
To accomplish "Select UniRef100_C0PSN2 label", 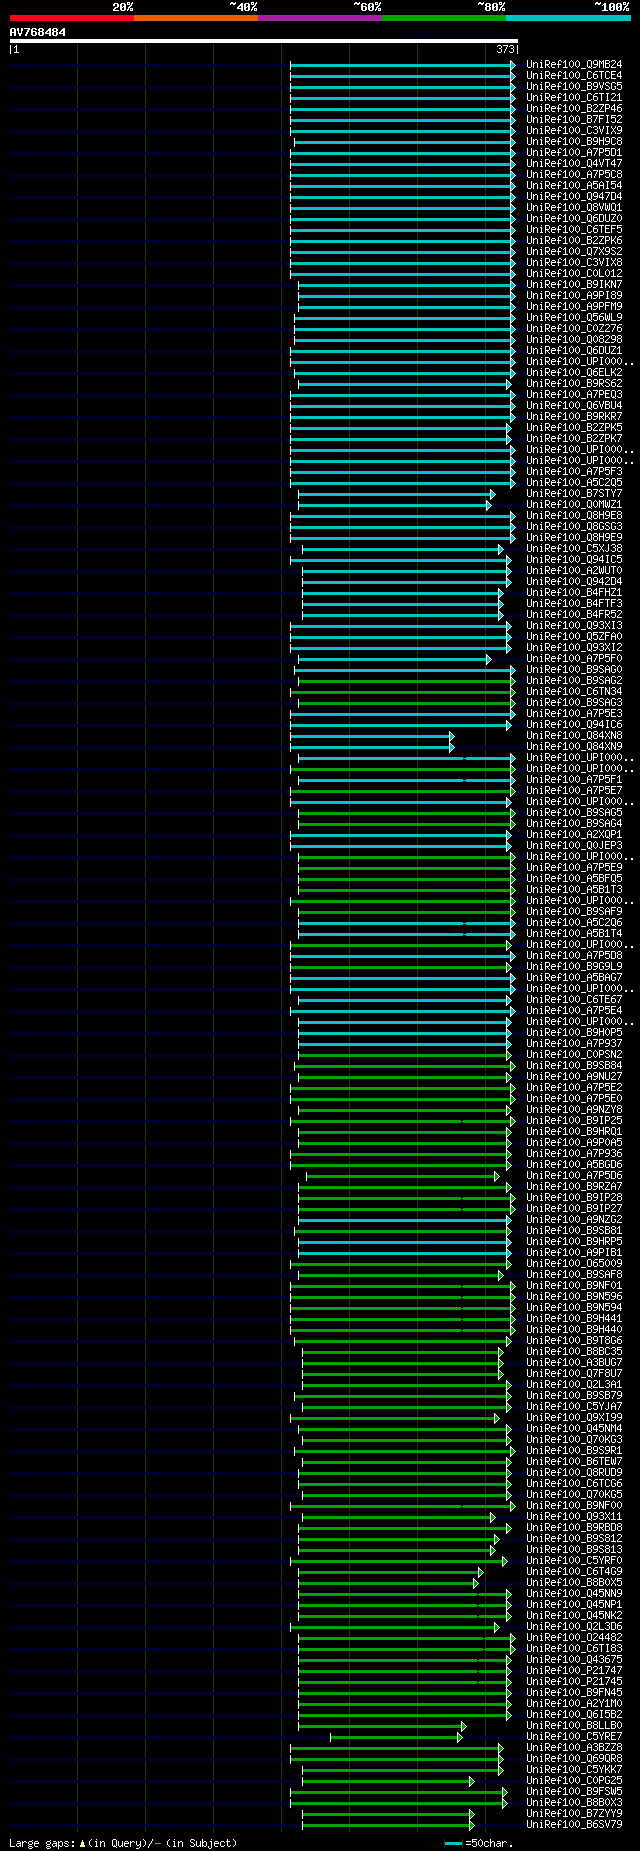I will (574, 1055).
